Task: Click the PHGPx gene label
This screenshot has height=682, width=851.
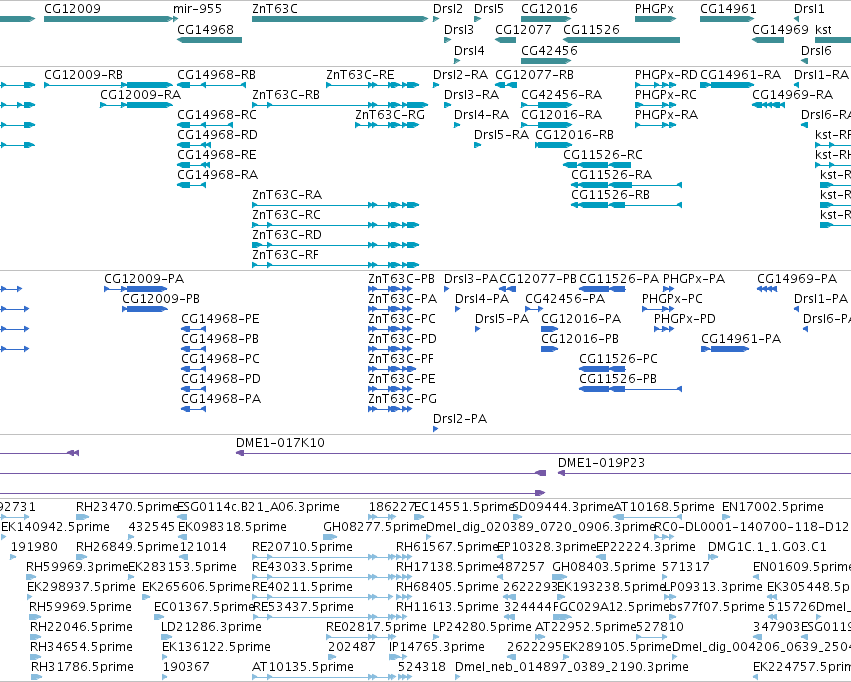Action: click(654, 9)
